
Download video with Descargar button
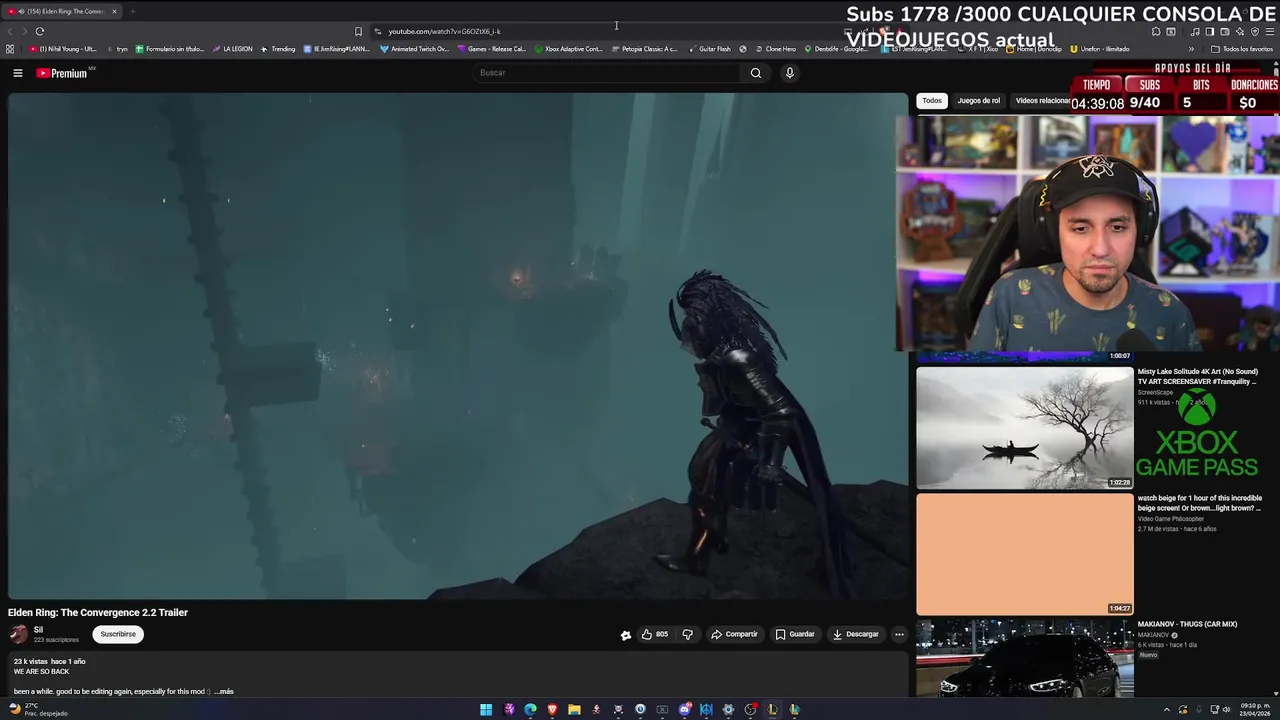click(x=855, y=634)
